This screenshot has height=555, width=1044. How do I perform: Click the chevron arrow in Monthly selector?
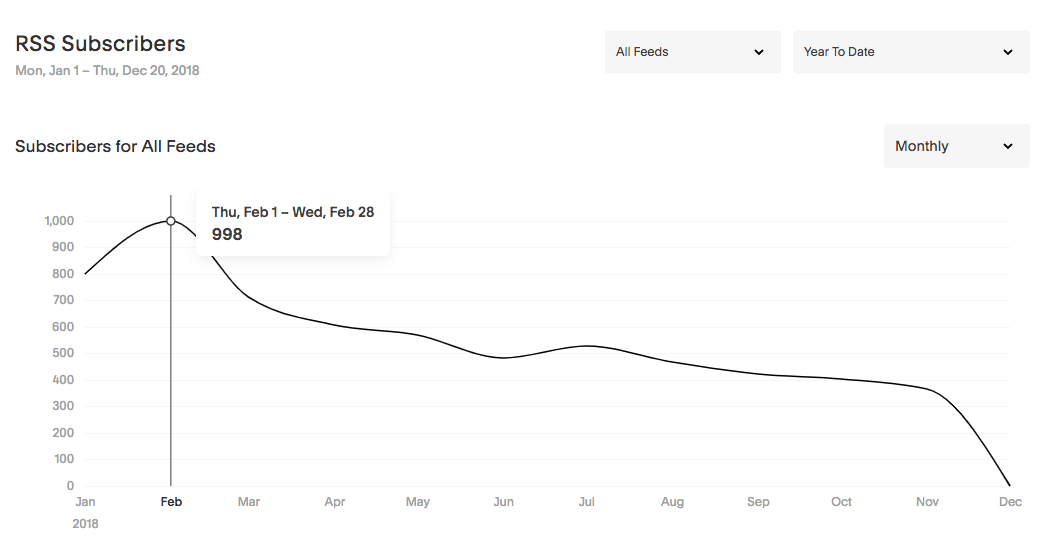(x=1008, y=146)
